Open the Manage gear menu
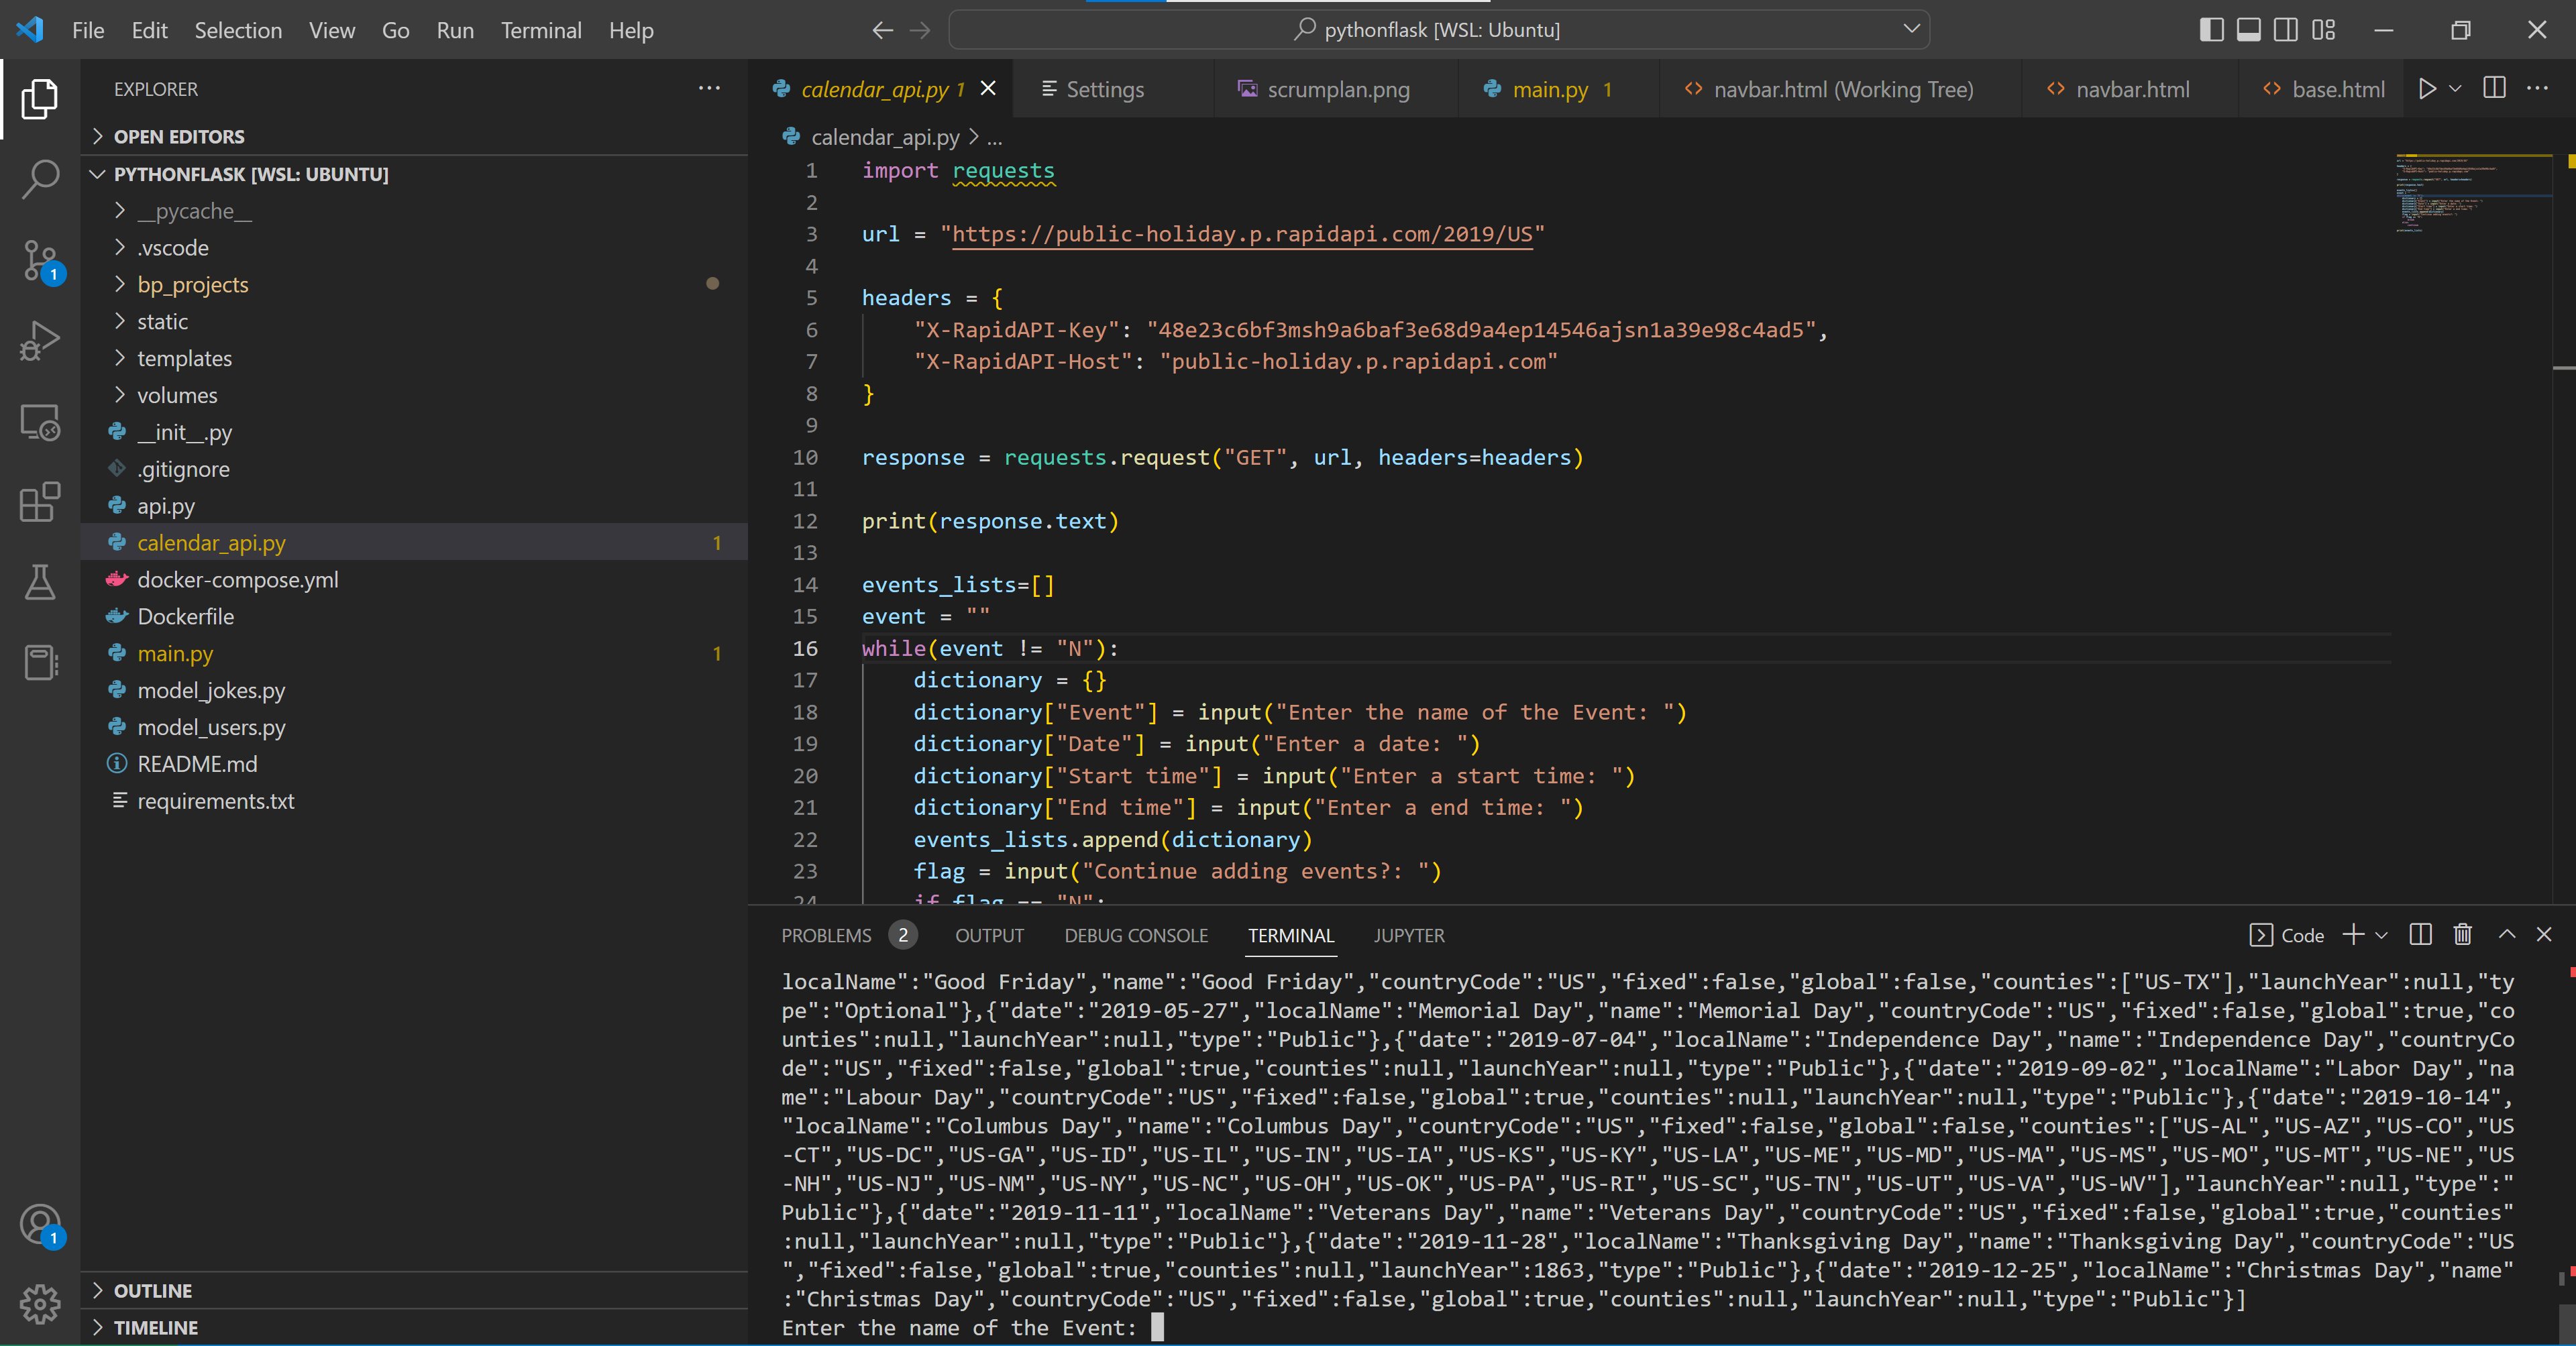 39,1305
